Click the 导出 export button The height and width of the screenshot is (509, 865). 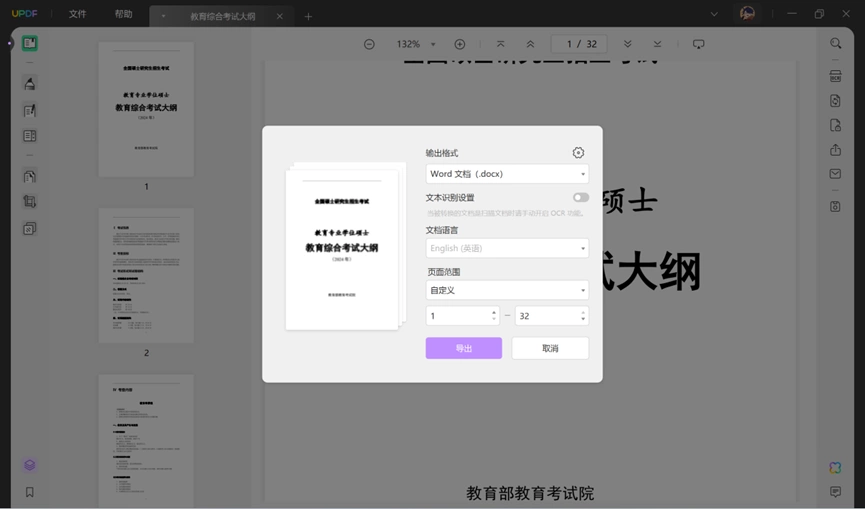pyautogui.click(x=463, y=348)
